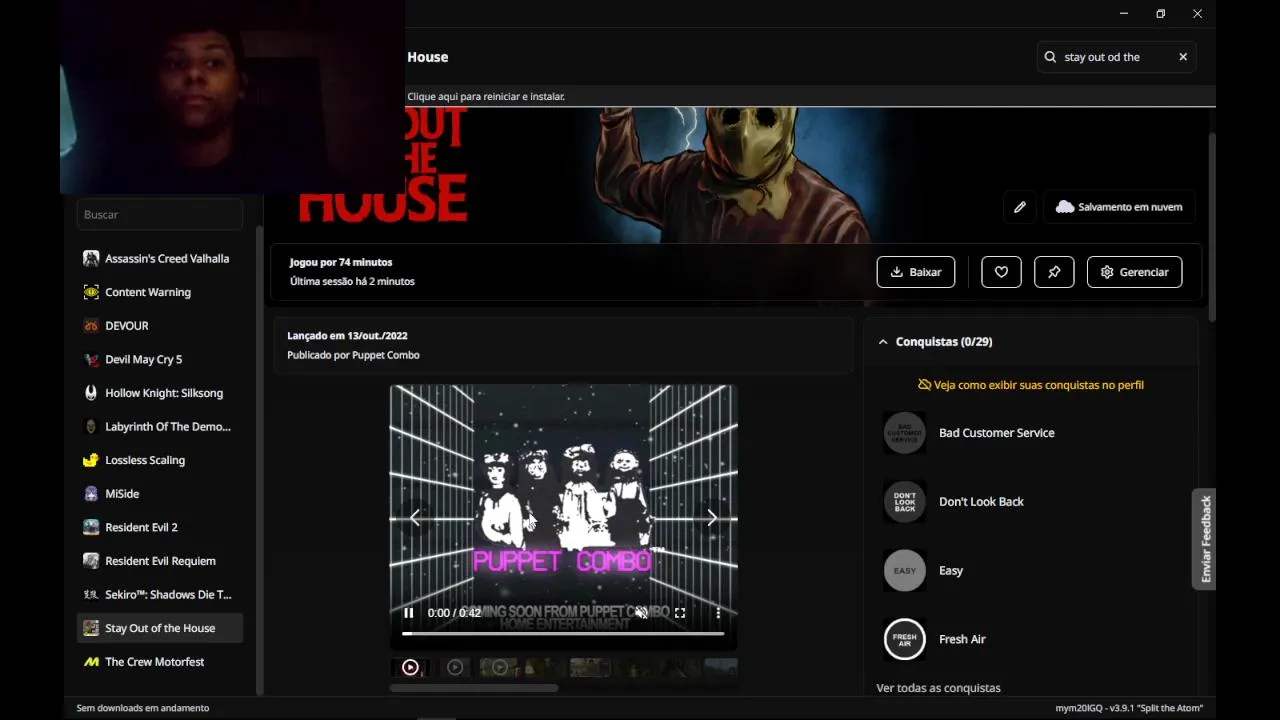
Task: Click the Bad Customer Service label
Action: (x=997, y=433)
